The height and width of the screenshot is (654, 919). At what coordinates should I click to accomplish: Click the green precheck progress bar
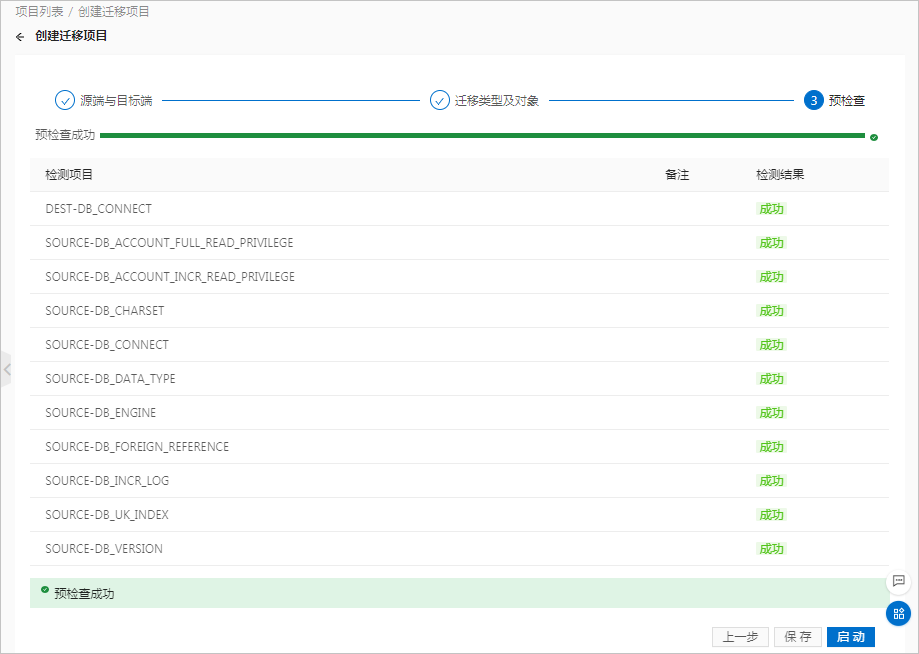[480, 136]
